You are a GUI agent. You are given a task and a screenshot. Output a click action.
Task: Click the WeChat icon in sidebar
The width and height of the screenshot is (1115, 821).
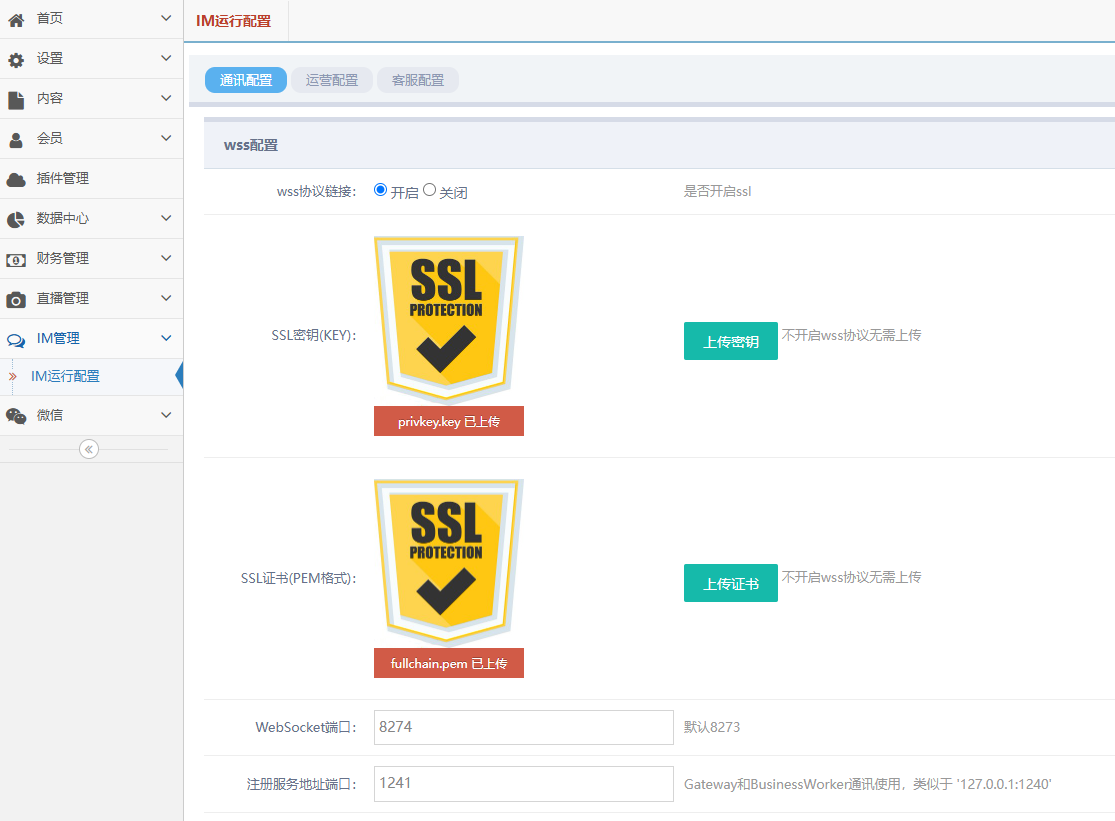[x=16, y=416]
